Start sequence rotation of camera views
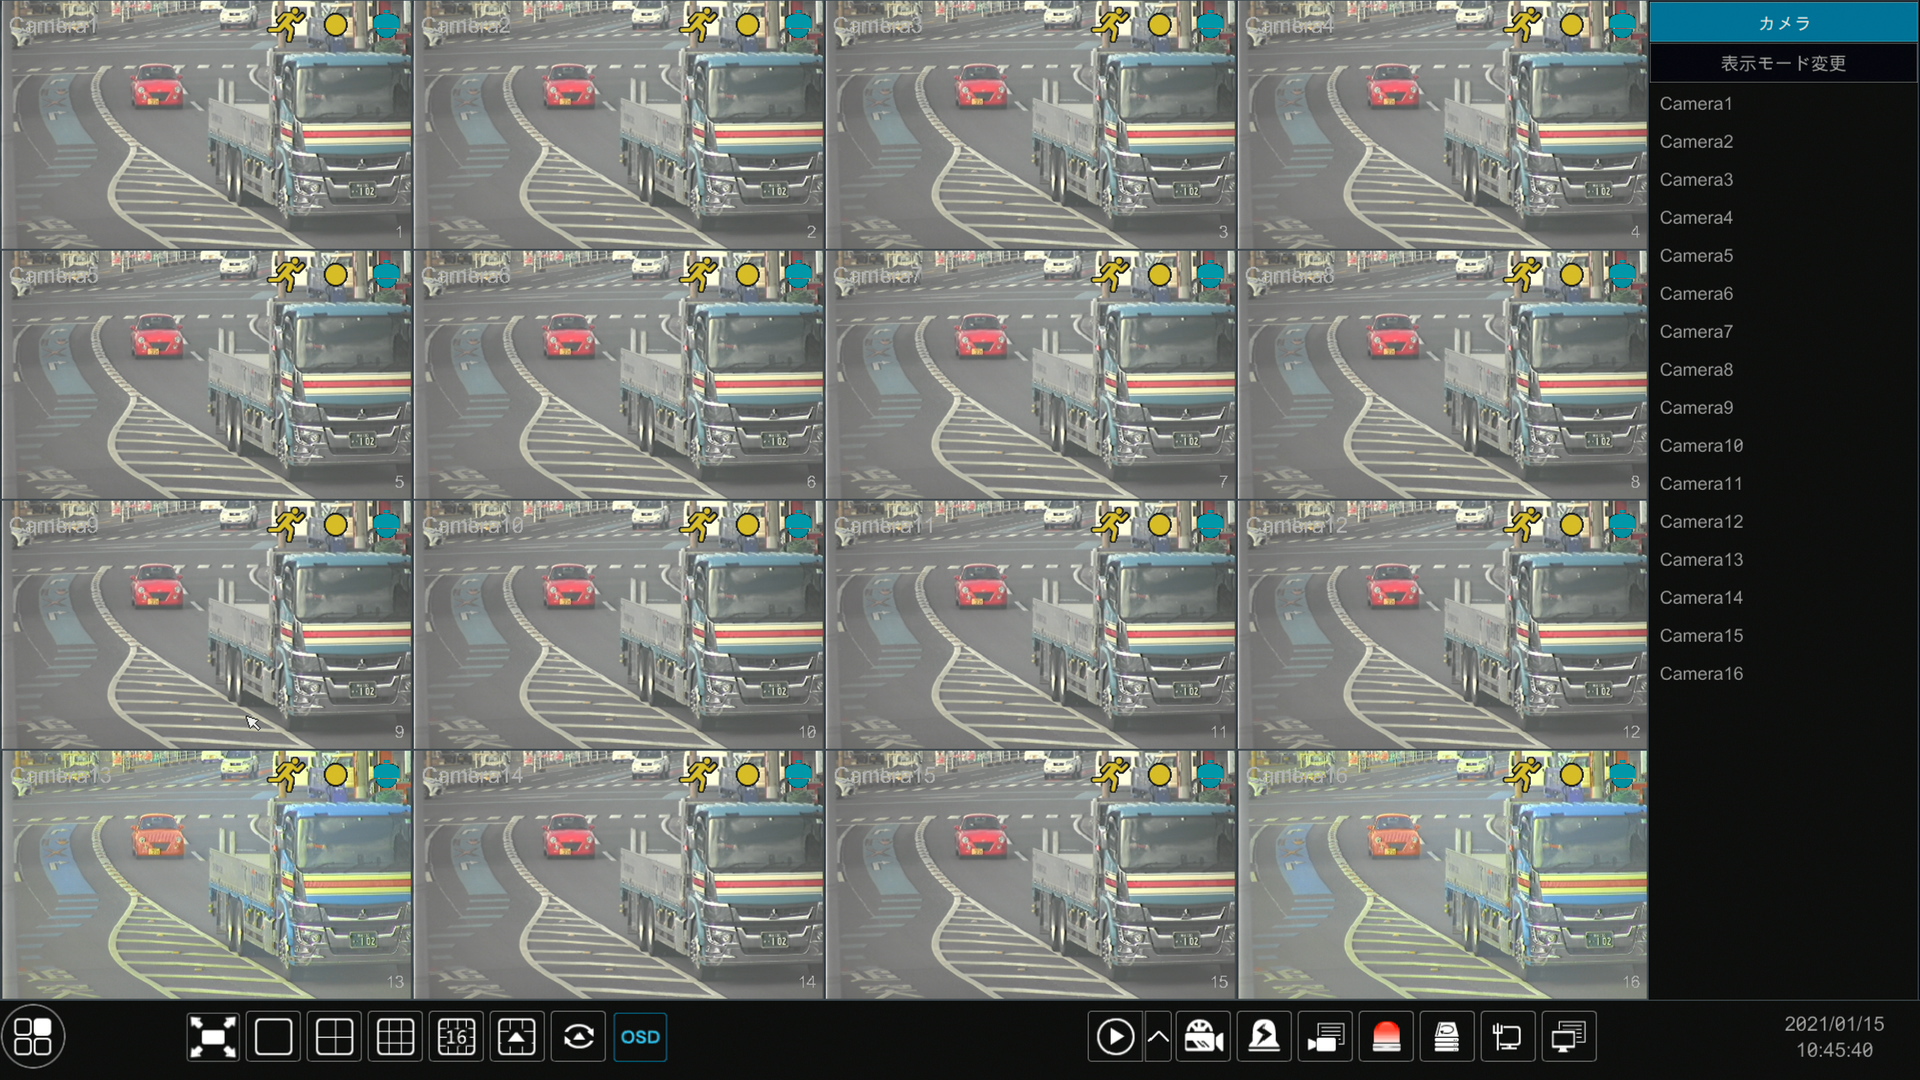The image size is (1920, 1080). click(578, 1037)
